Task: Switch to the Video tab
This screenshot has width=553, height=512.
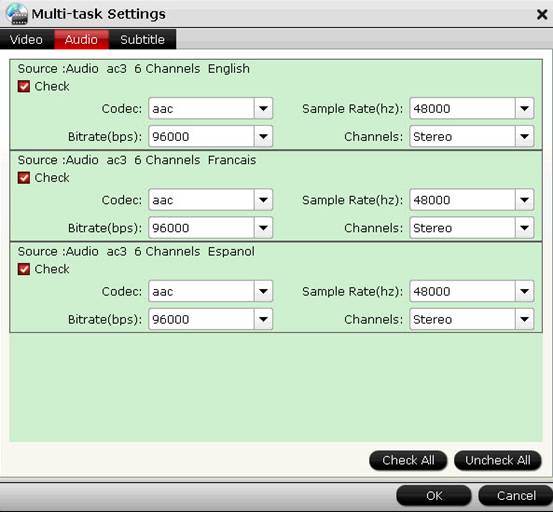Action: coord(27,39)
